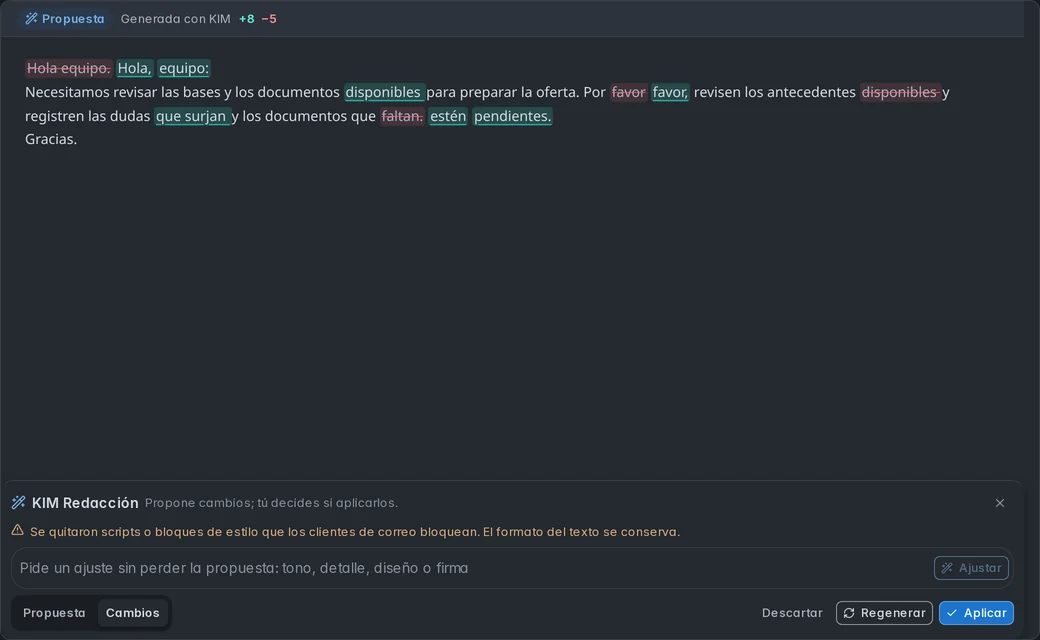Click the 'Generada con KIM' label
This screenshot has height=640, width=1040.
click(175, 19)
